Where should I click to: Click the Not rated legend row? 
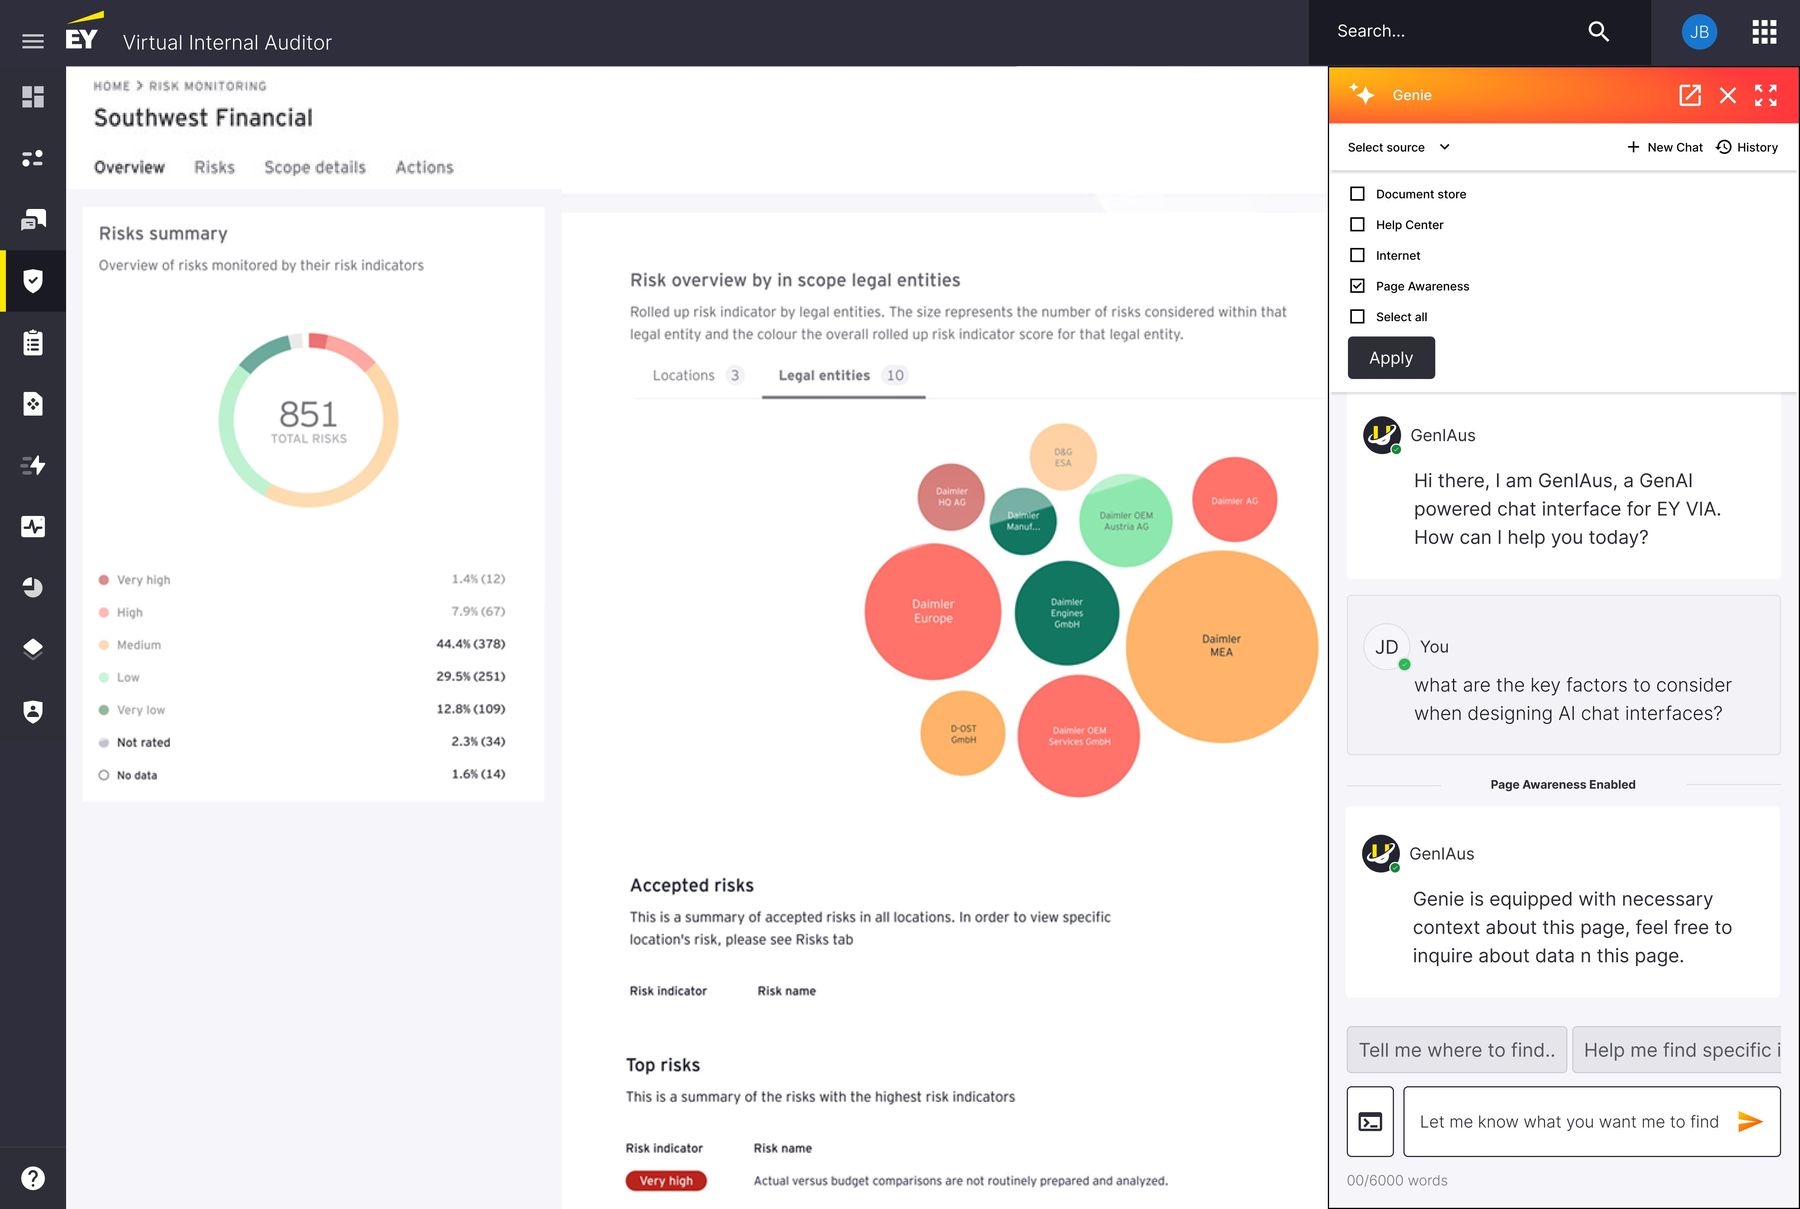[x=302, y=742]
